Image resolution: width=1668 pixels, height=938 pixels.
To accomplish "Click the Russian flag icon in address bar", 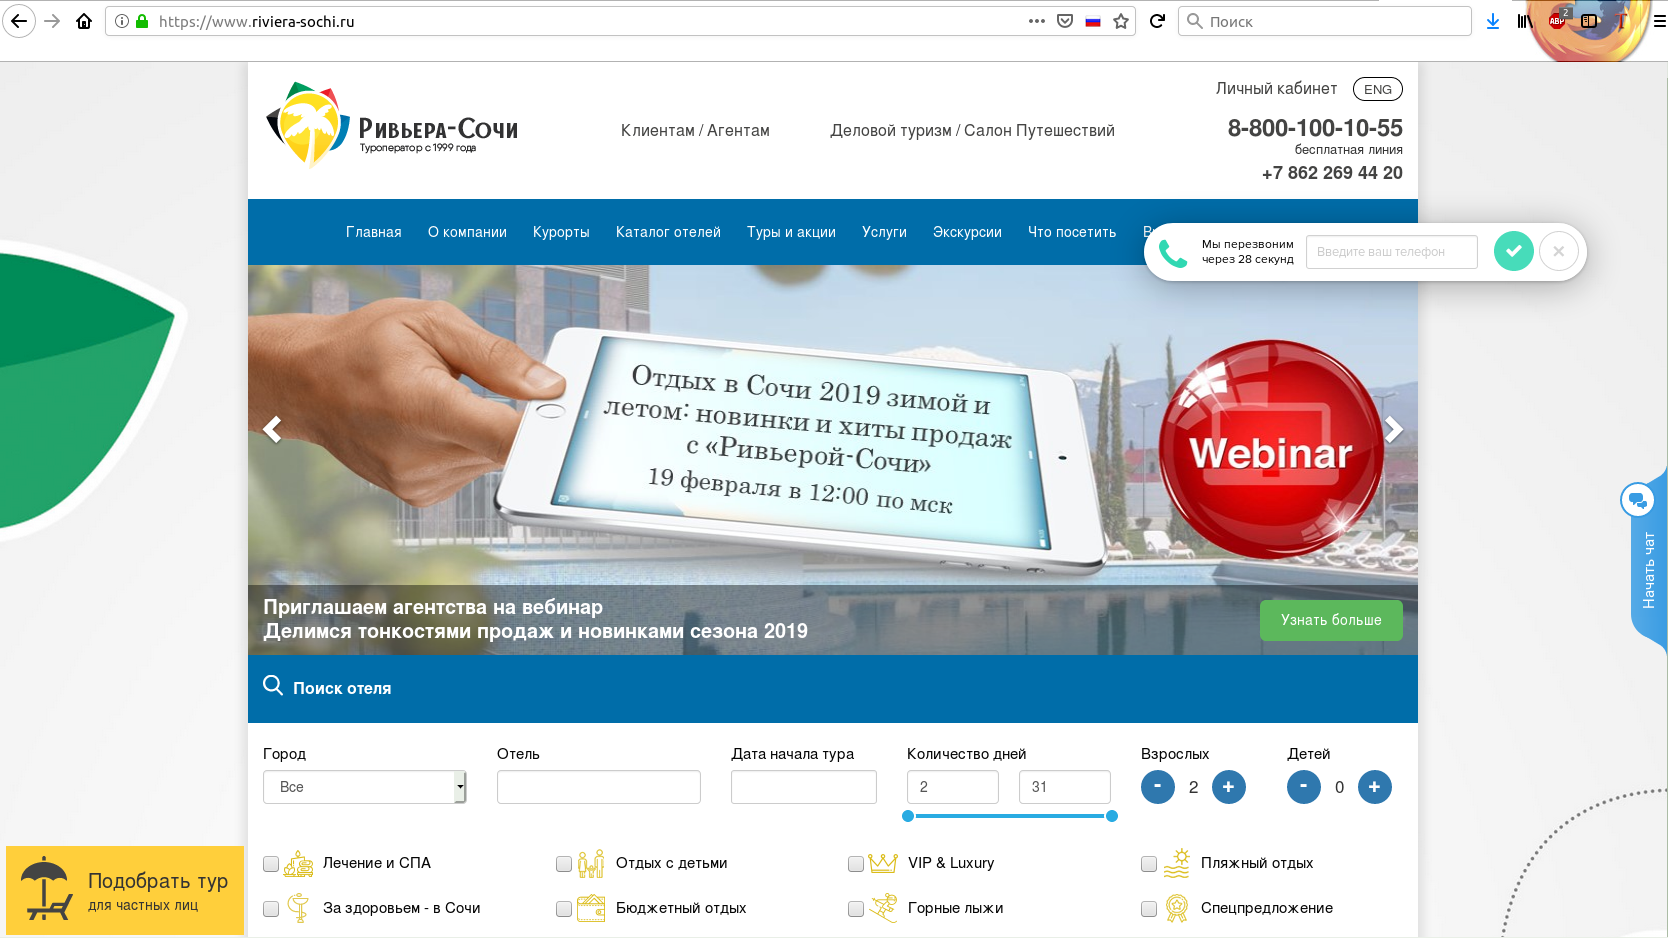I will pyautogui.click(x=1093, y=21).
